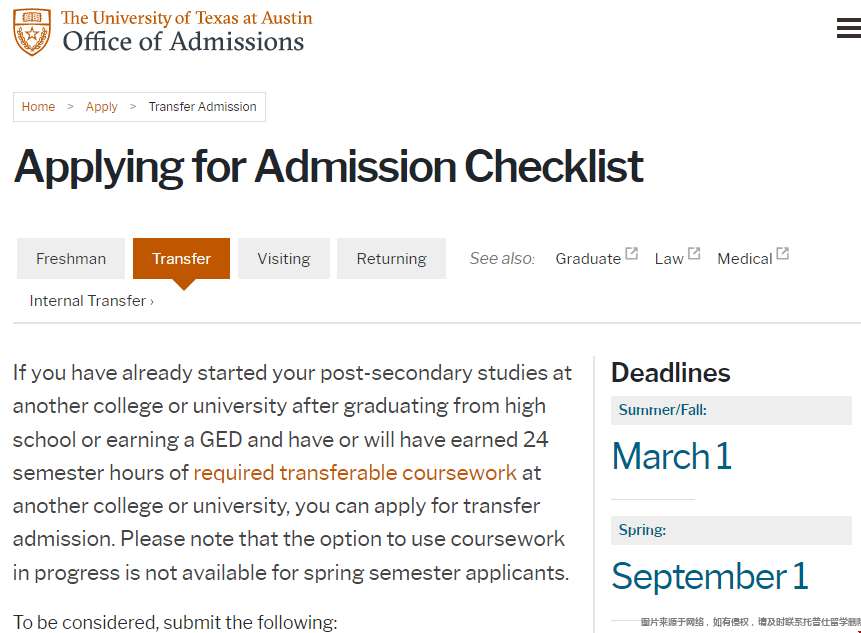Click the UT Austin shield logo
The width and height of the screenshot is (861, 633).
tap(32, 31)
